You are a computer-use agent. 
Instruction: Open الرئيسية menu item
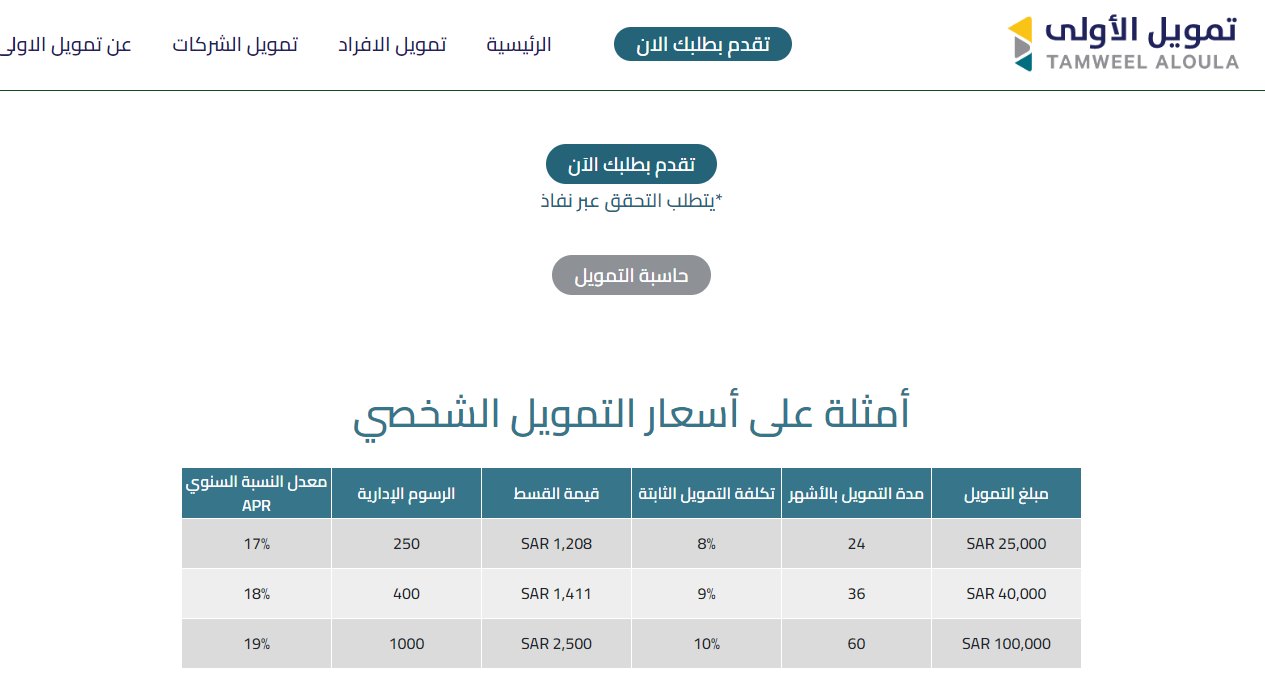[519, 45]
